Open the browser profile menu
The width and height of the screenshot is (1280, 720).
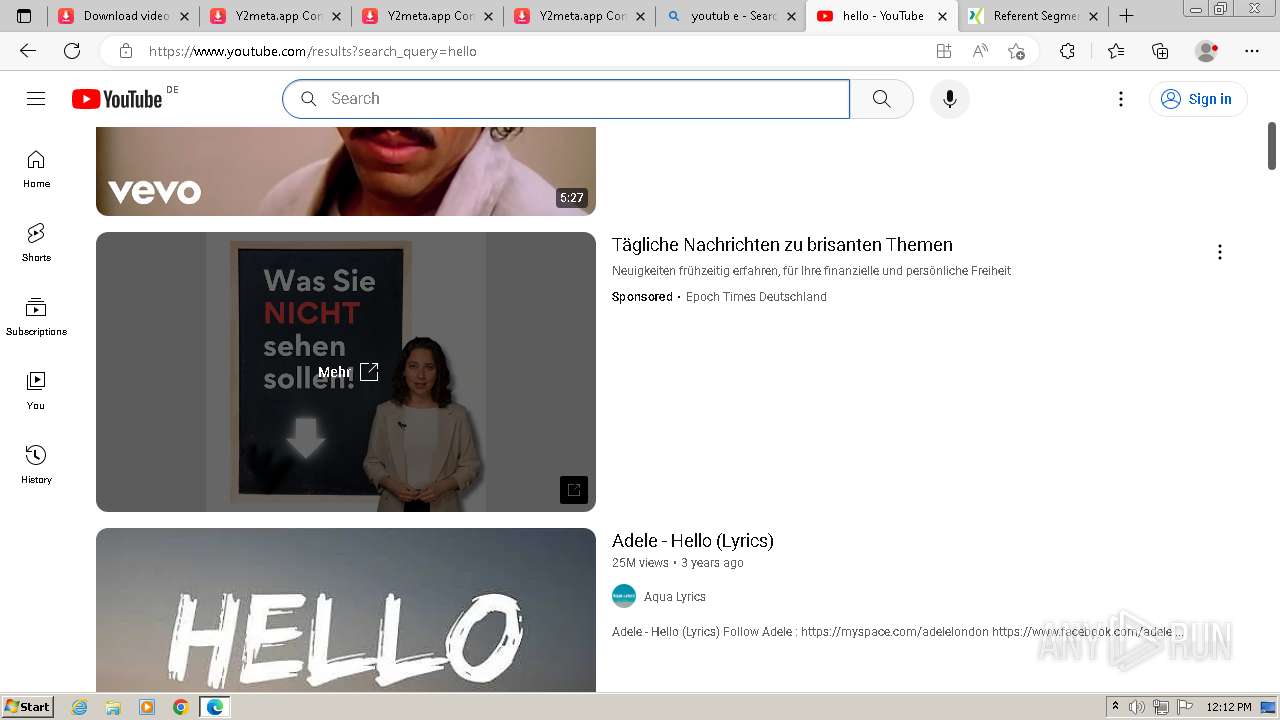pos(1207,51)
